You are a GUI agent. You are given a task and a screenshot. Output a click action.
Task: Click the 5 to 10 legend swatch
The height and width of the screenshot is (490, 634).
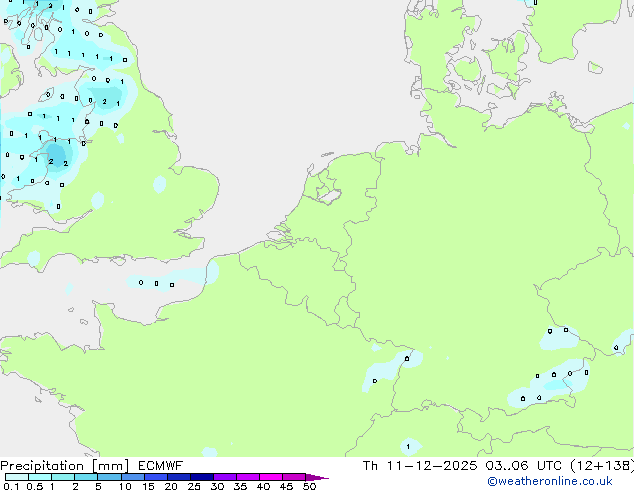(x=109, y=477)
